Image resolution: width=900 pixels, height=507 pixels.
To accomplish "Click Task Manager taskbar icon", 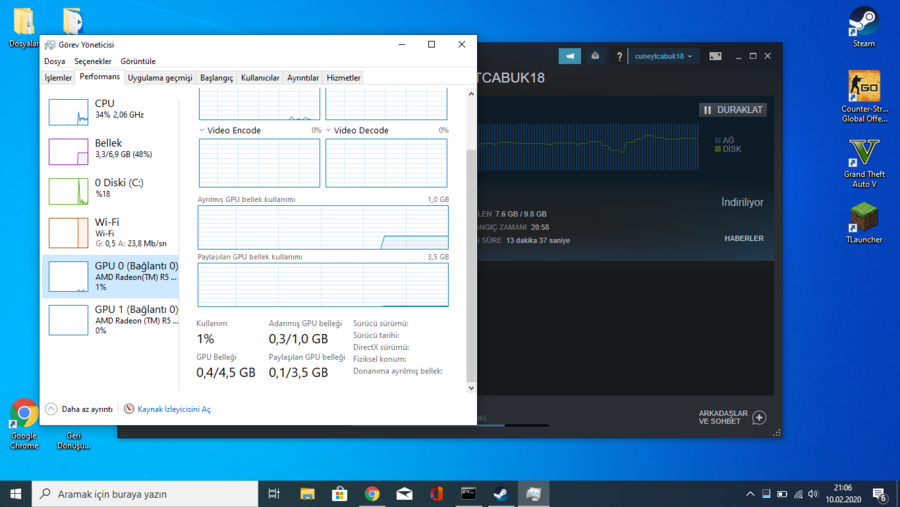I will pyautogui.click(x=533, y=494).
